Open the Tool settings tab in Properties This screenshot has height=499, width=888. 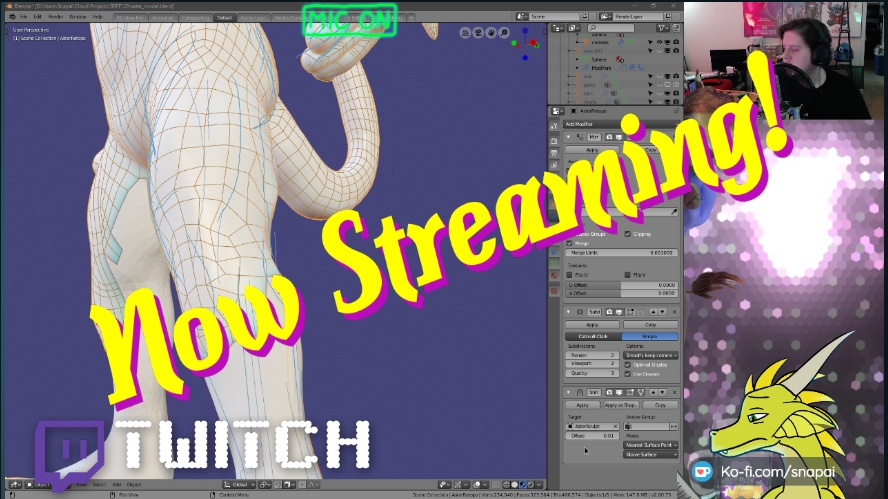554,126
